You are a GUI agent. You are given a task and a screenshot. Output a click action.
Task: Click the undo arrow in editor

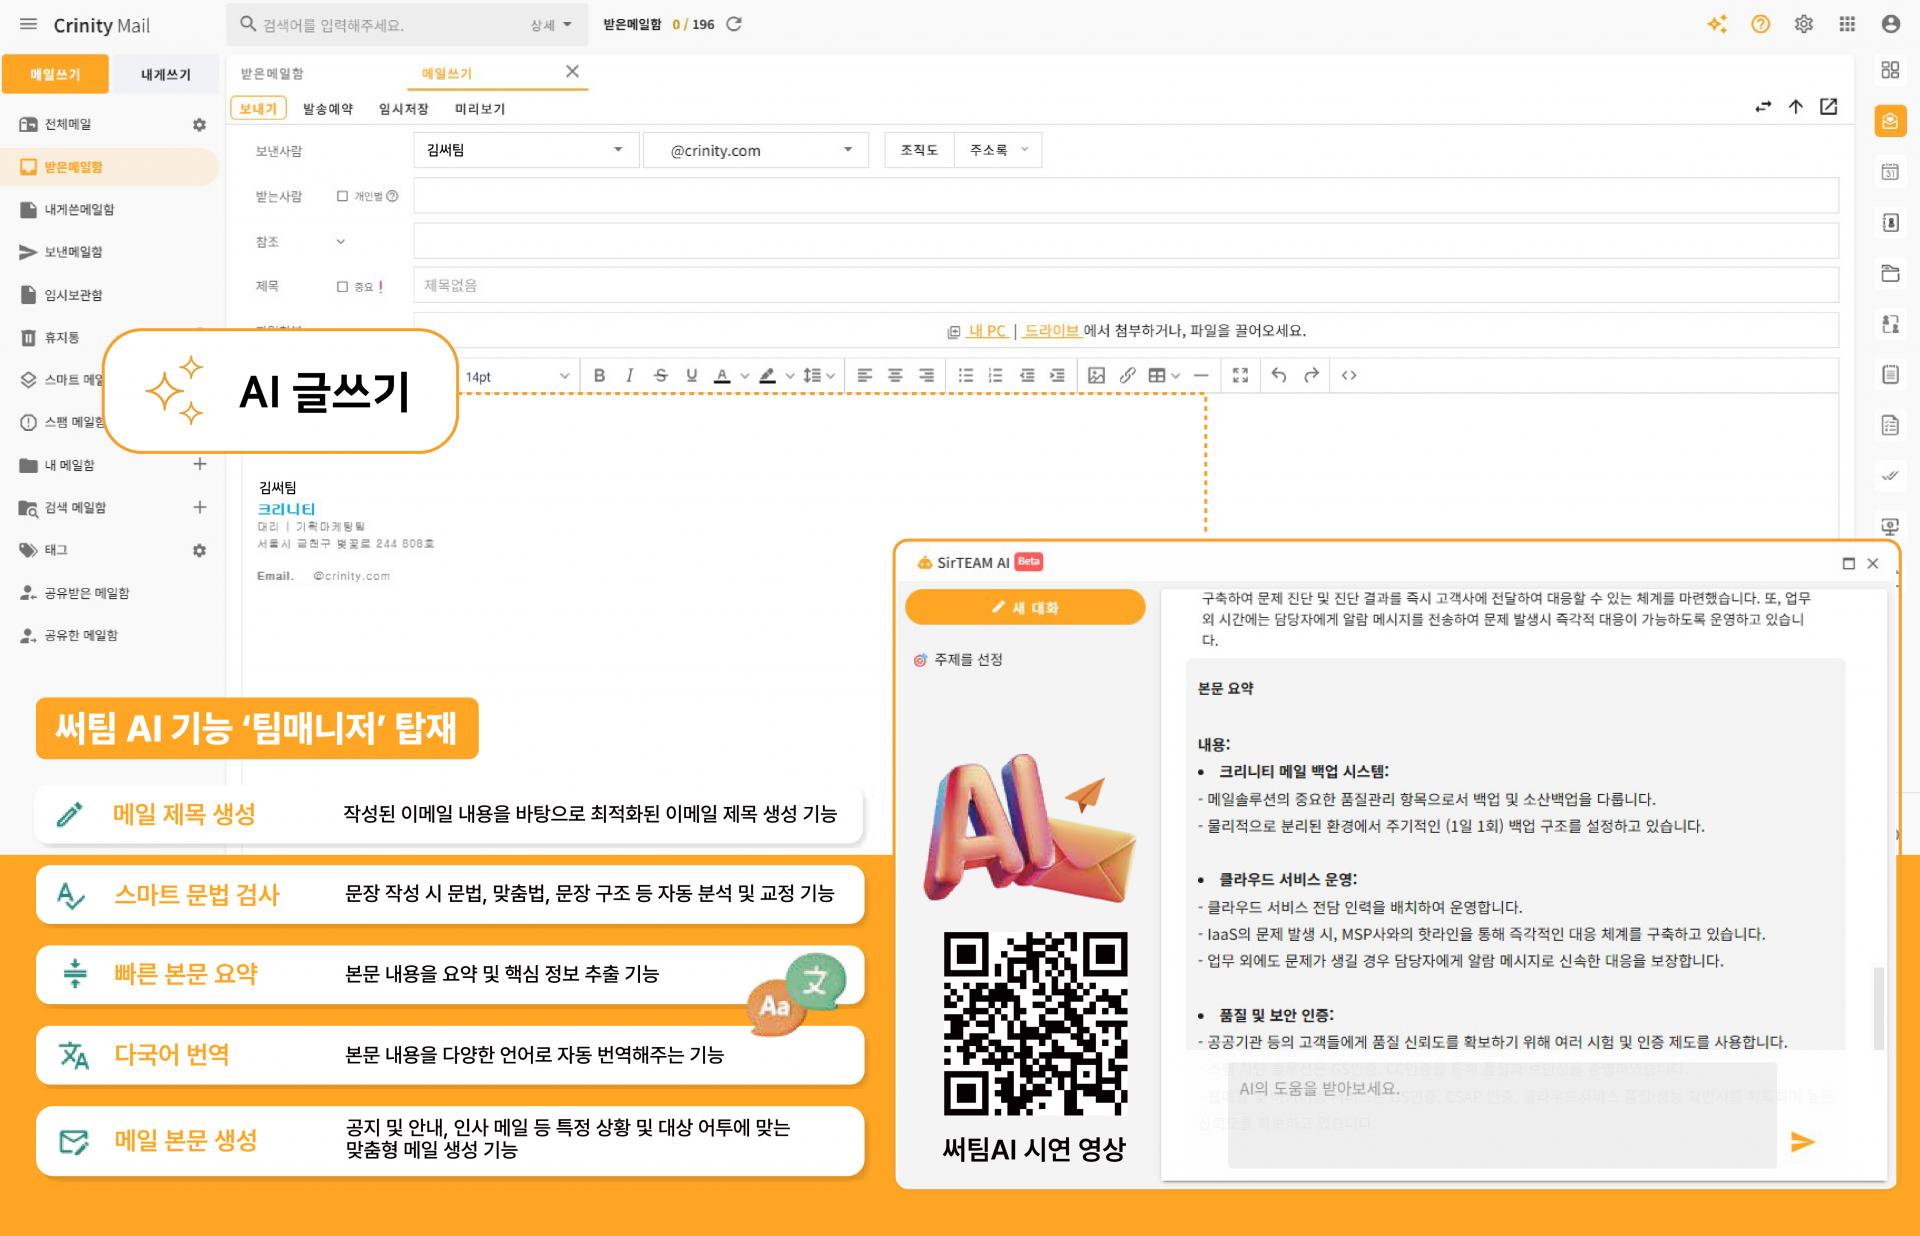coord(1278,375)
